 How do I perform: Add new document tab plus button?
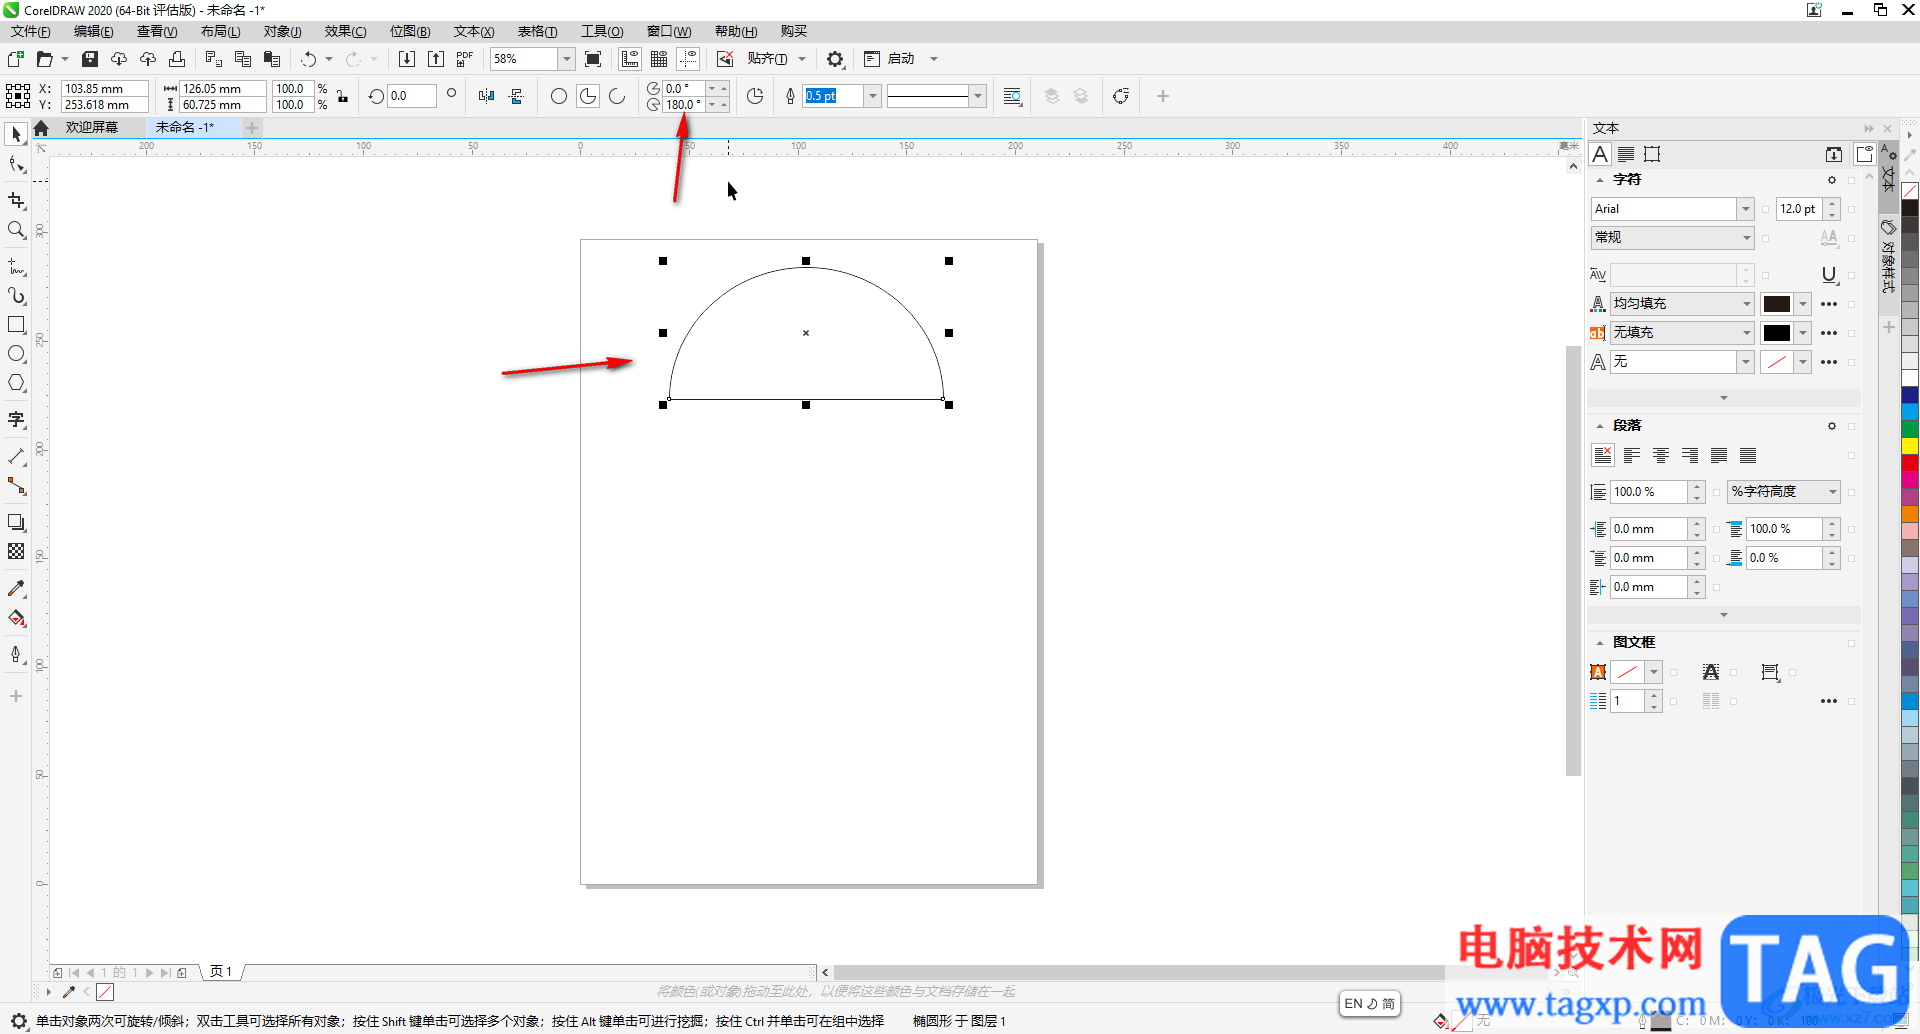click(x=252, y=127)
